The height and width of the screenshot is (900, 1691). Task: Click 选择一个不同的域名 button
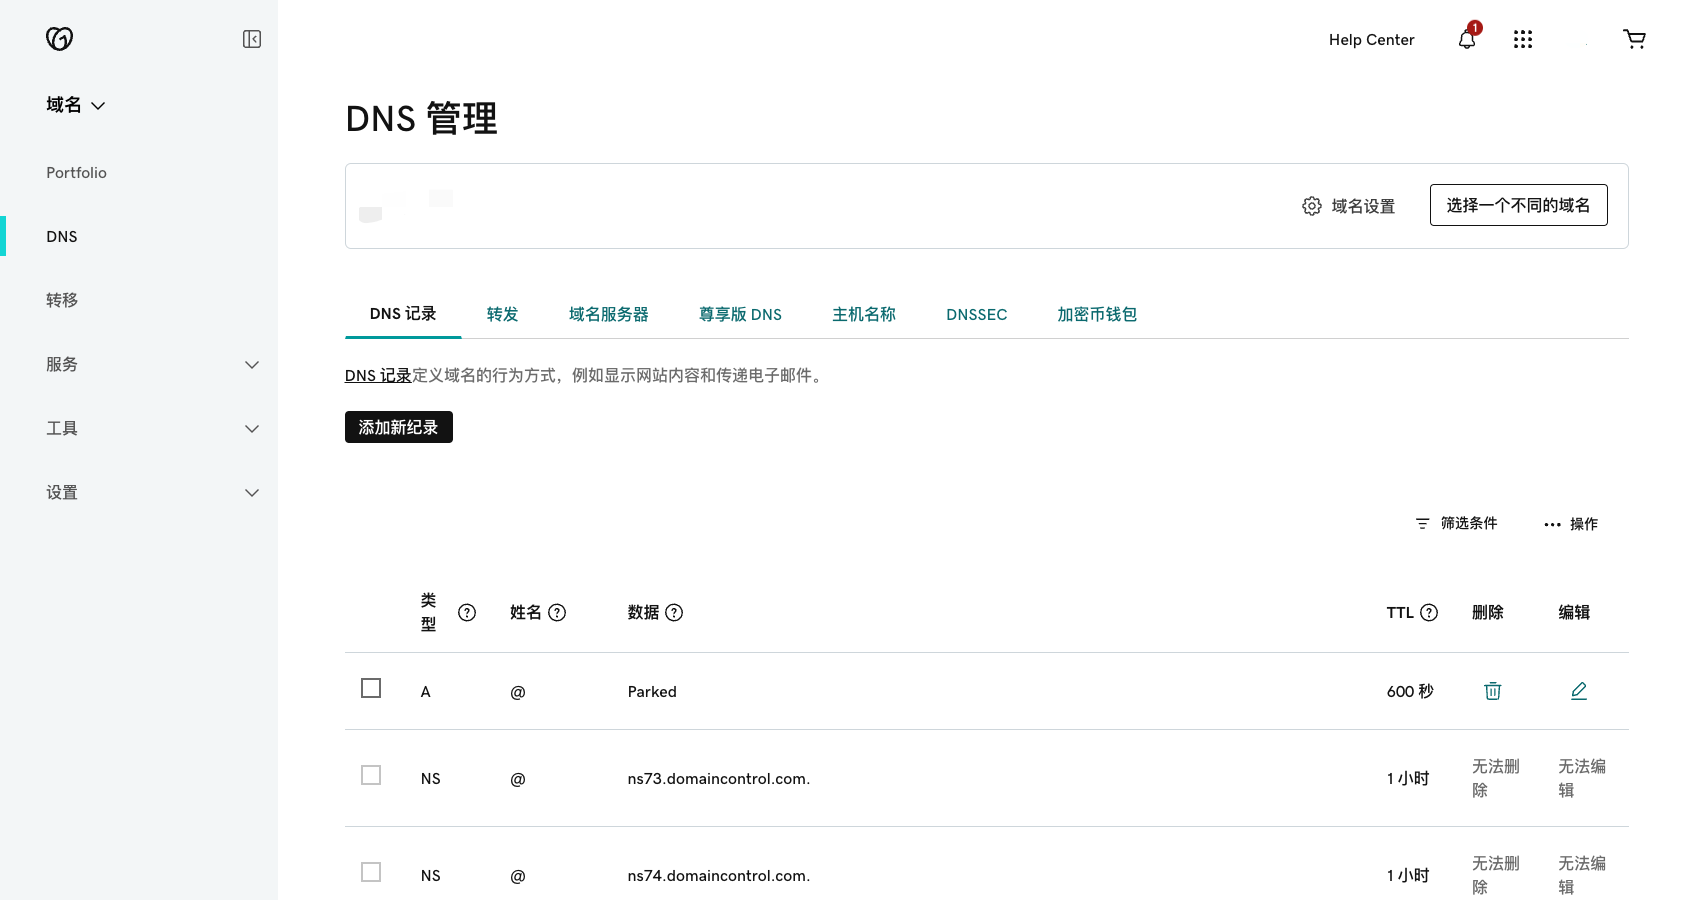click(x=1517, y=205)
